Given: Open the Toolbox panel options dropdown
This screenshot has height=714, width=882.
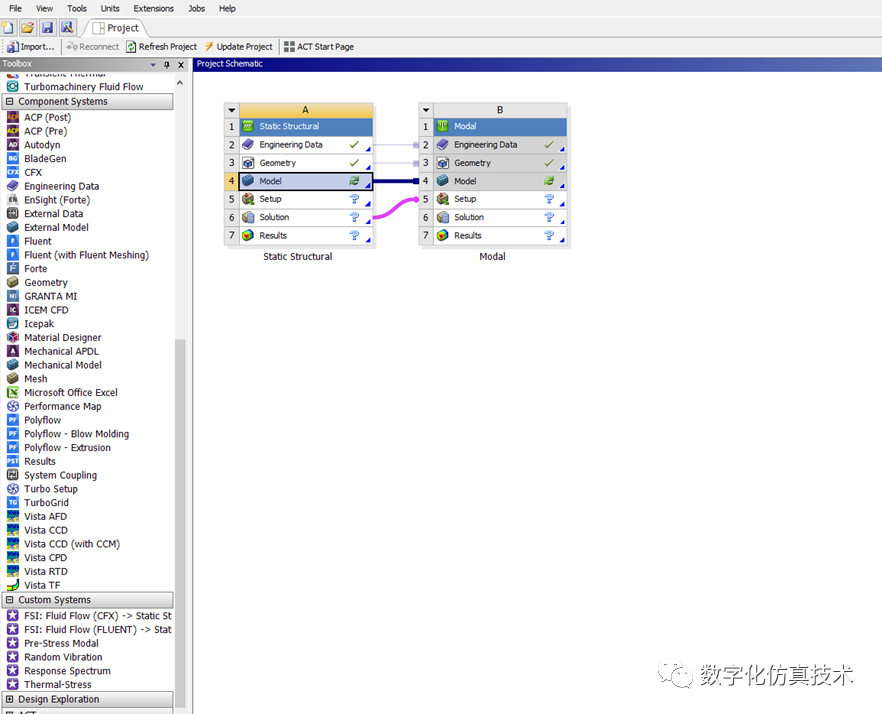Looking at the screenshot, I should coord(153,65).
